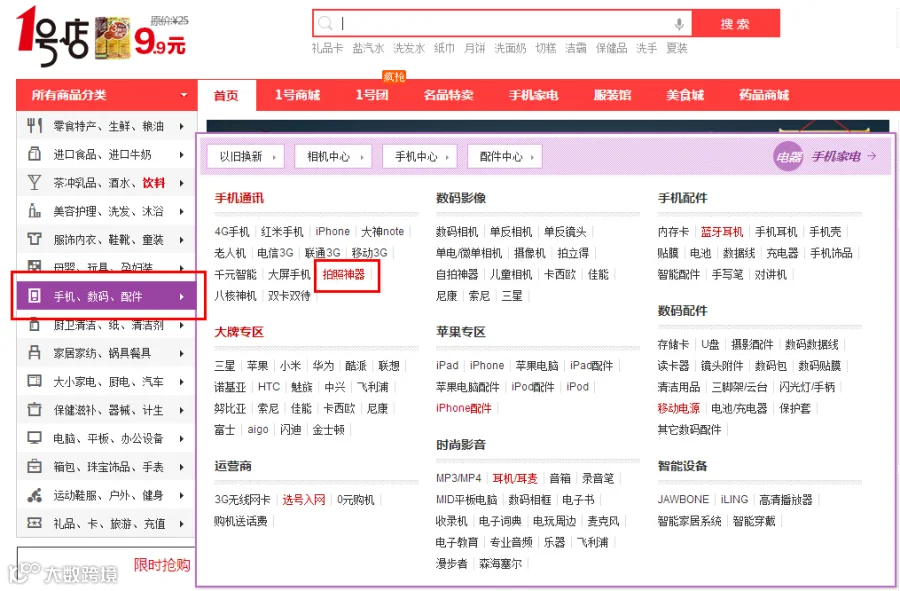This screenshot has width=900, height=591.
Task: Open the 数码相机 link
Action: (457, 232)
